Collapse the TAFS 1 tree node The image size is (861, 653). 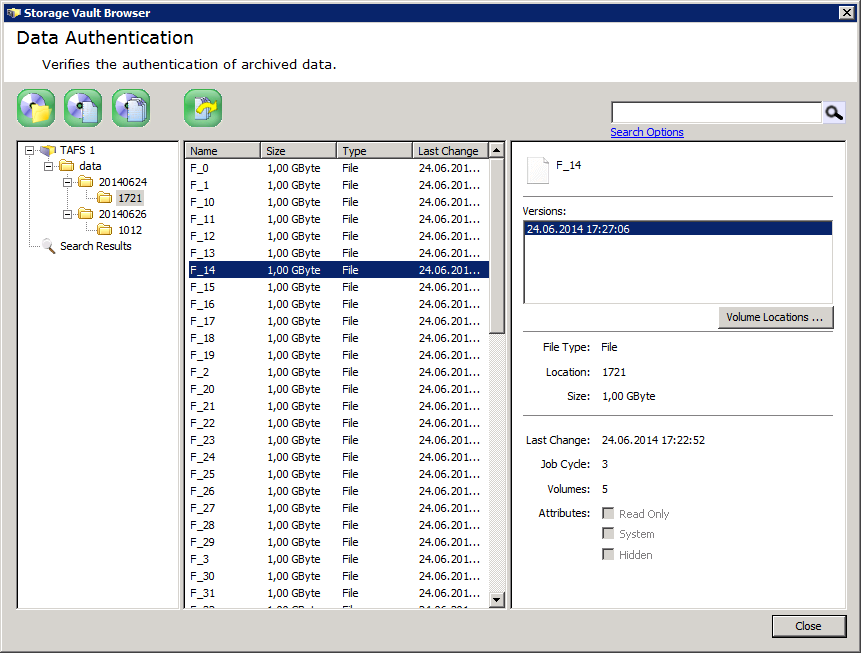[x=29, y=150]
